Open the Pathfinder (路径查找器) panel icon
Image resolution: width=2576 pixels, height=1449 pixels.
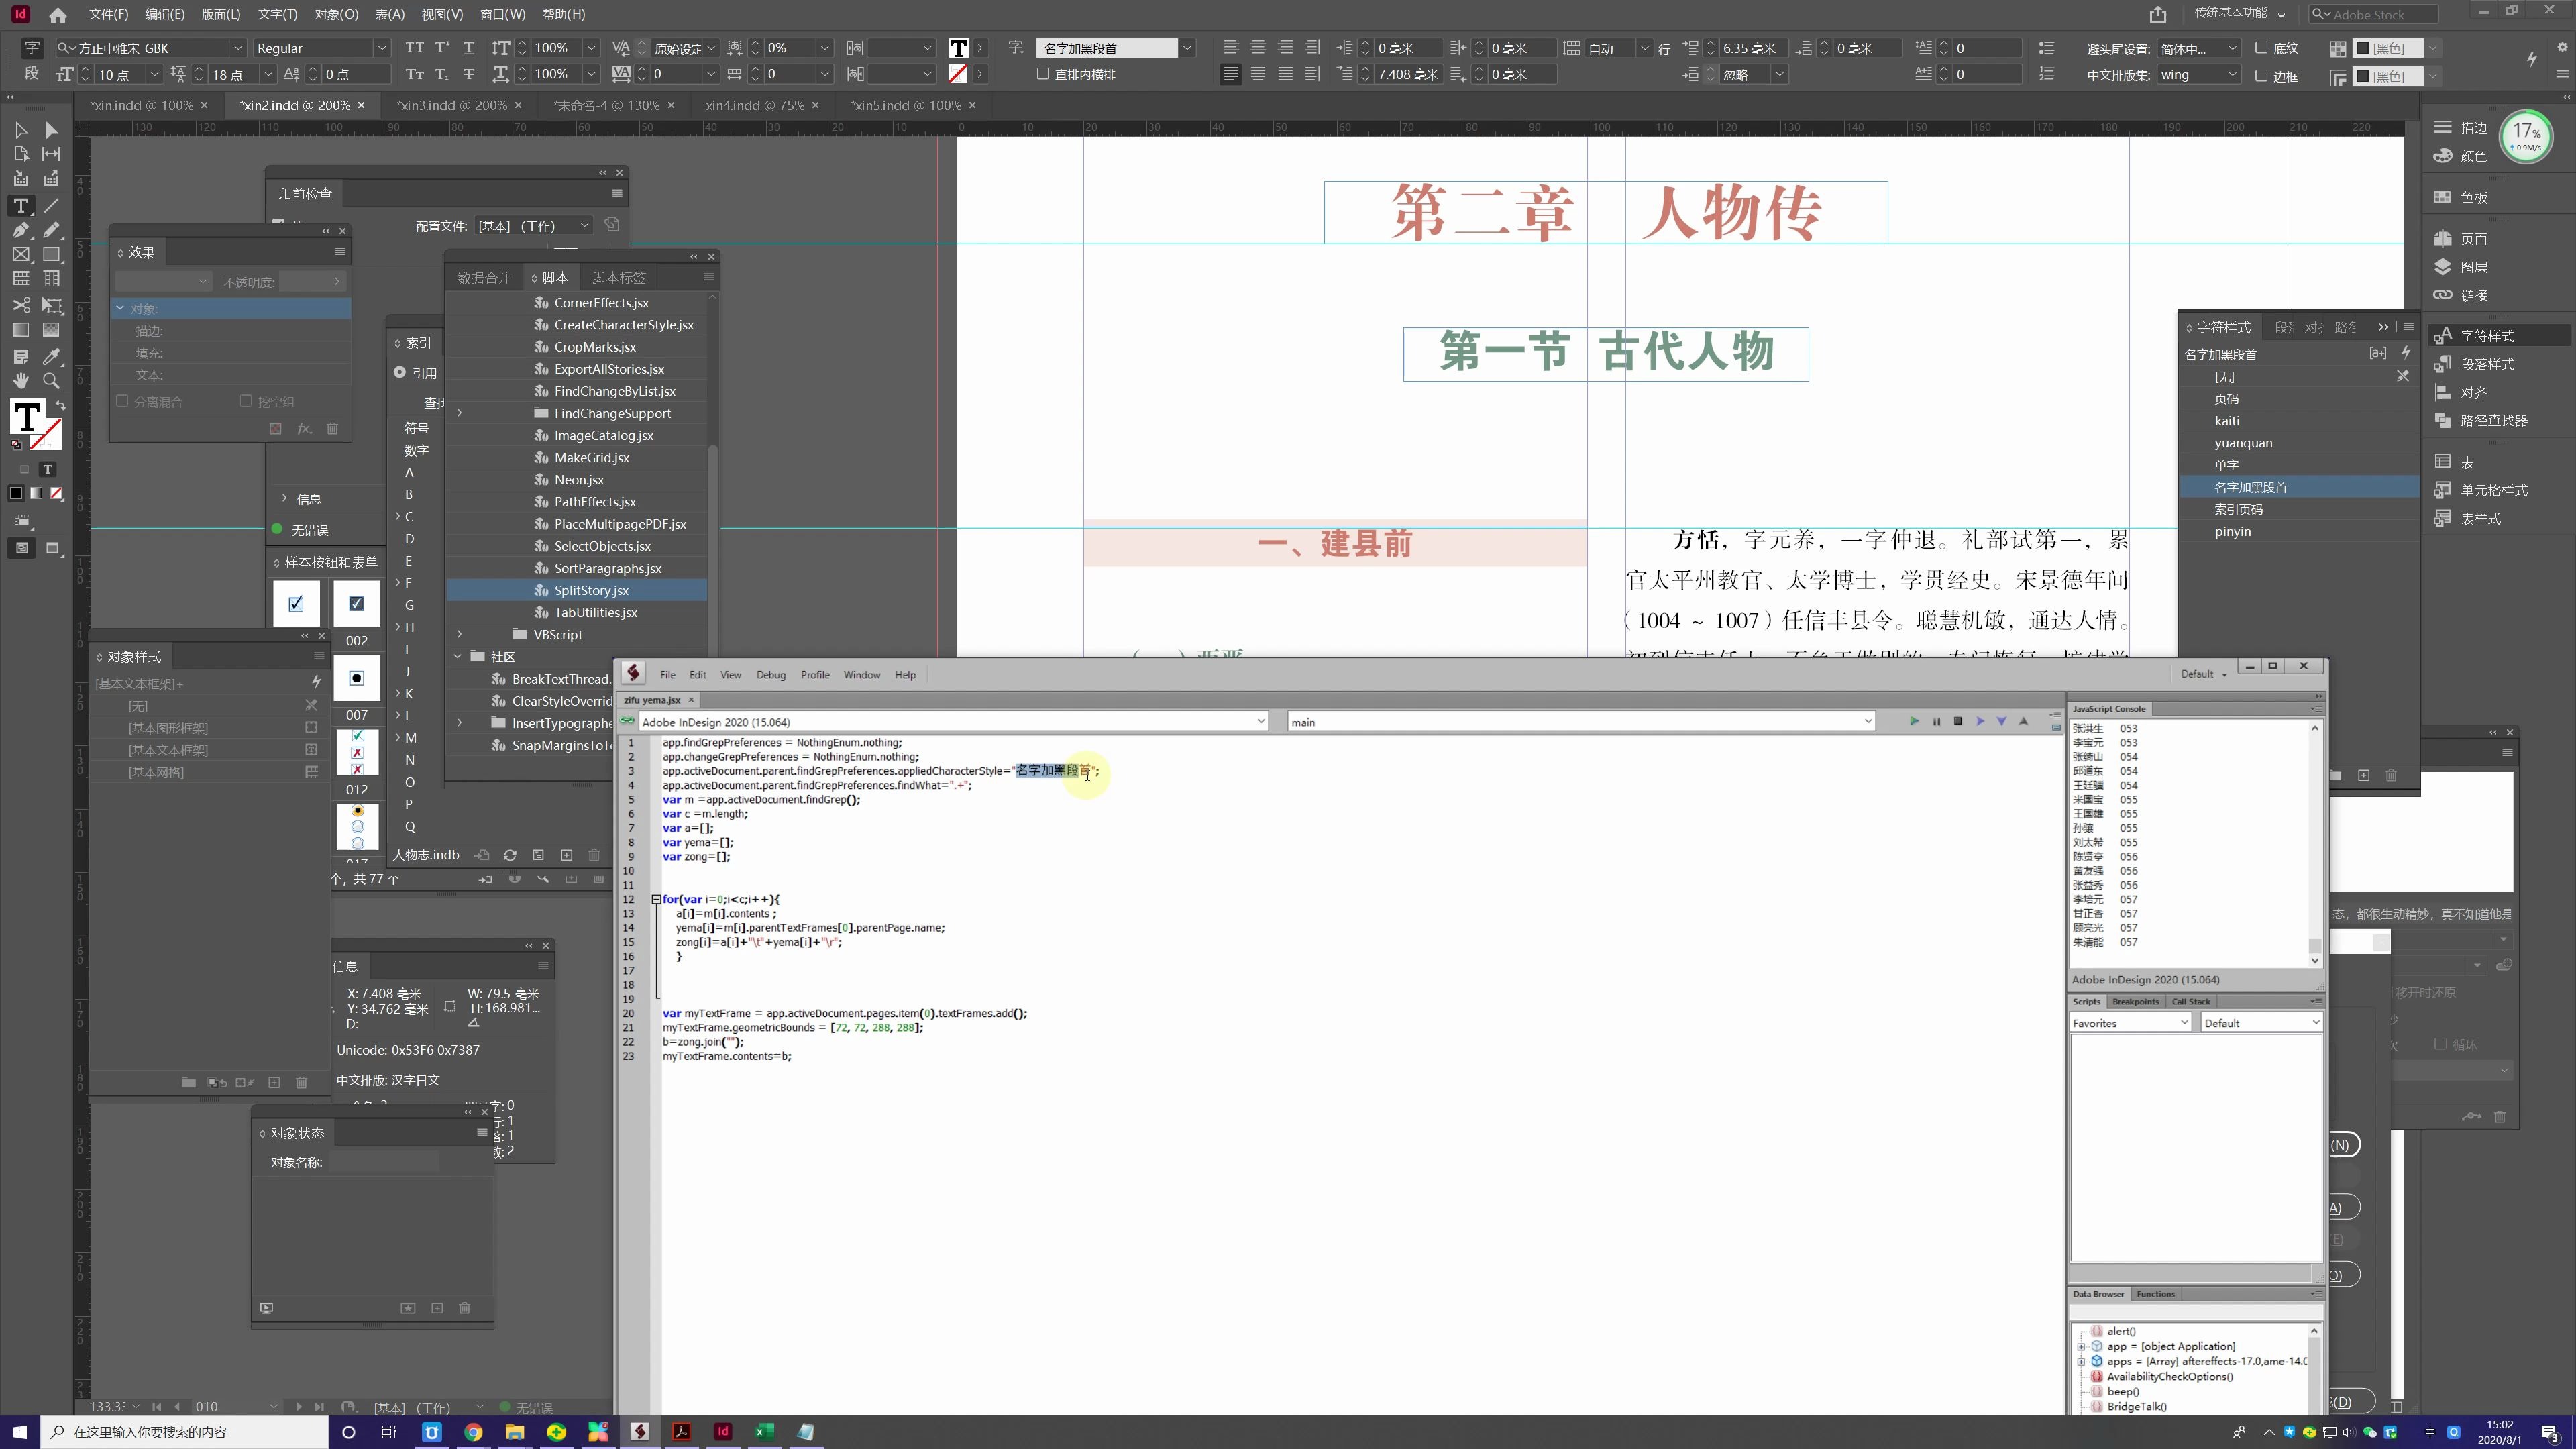(x=2443, y=420)
